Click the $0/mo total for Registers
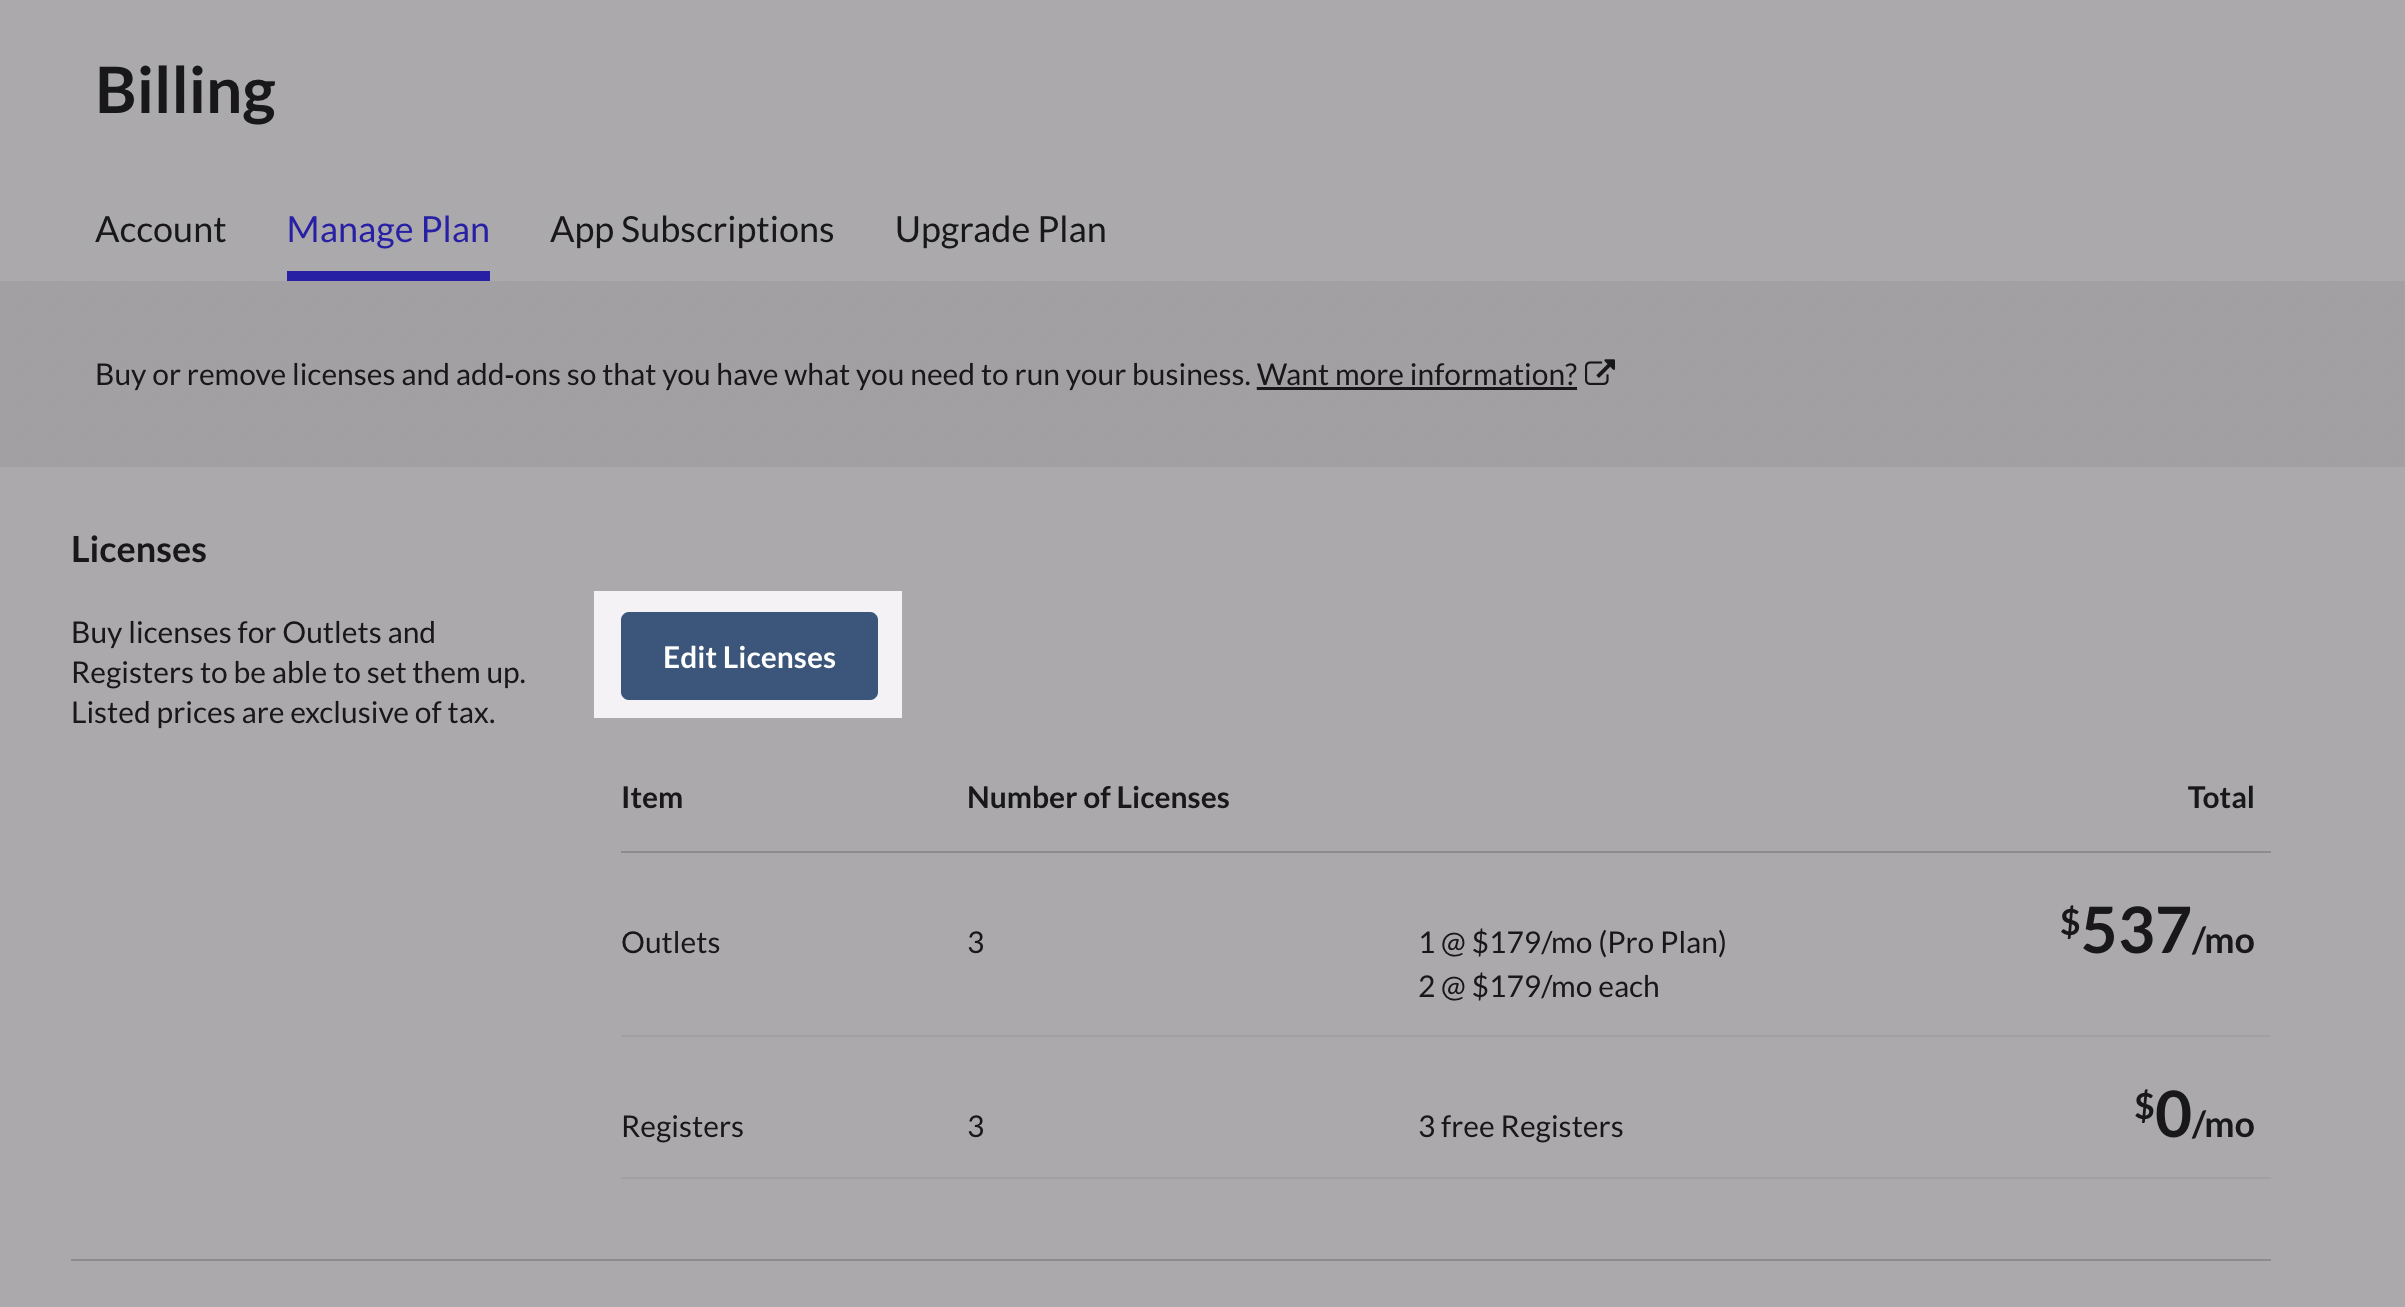This screenshot has height=1307, width=2405. point(2192,1119)
